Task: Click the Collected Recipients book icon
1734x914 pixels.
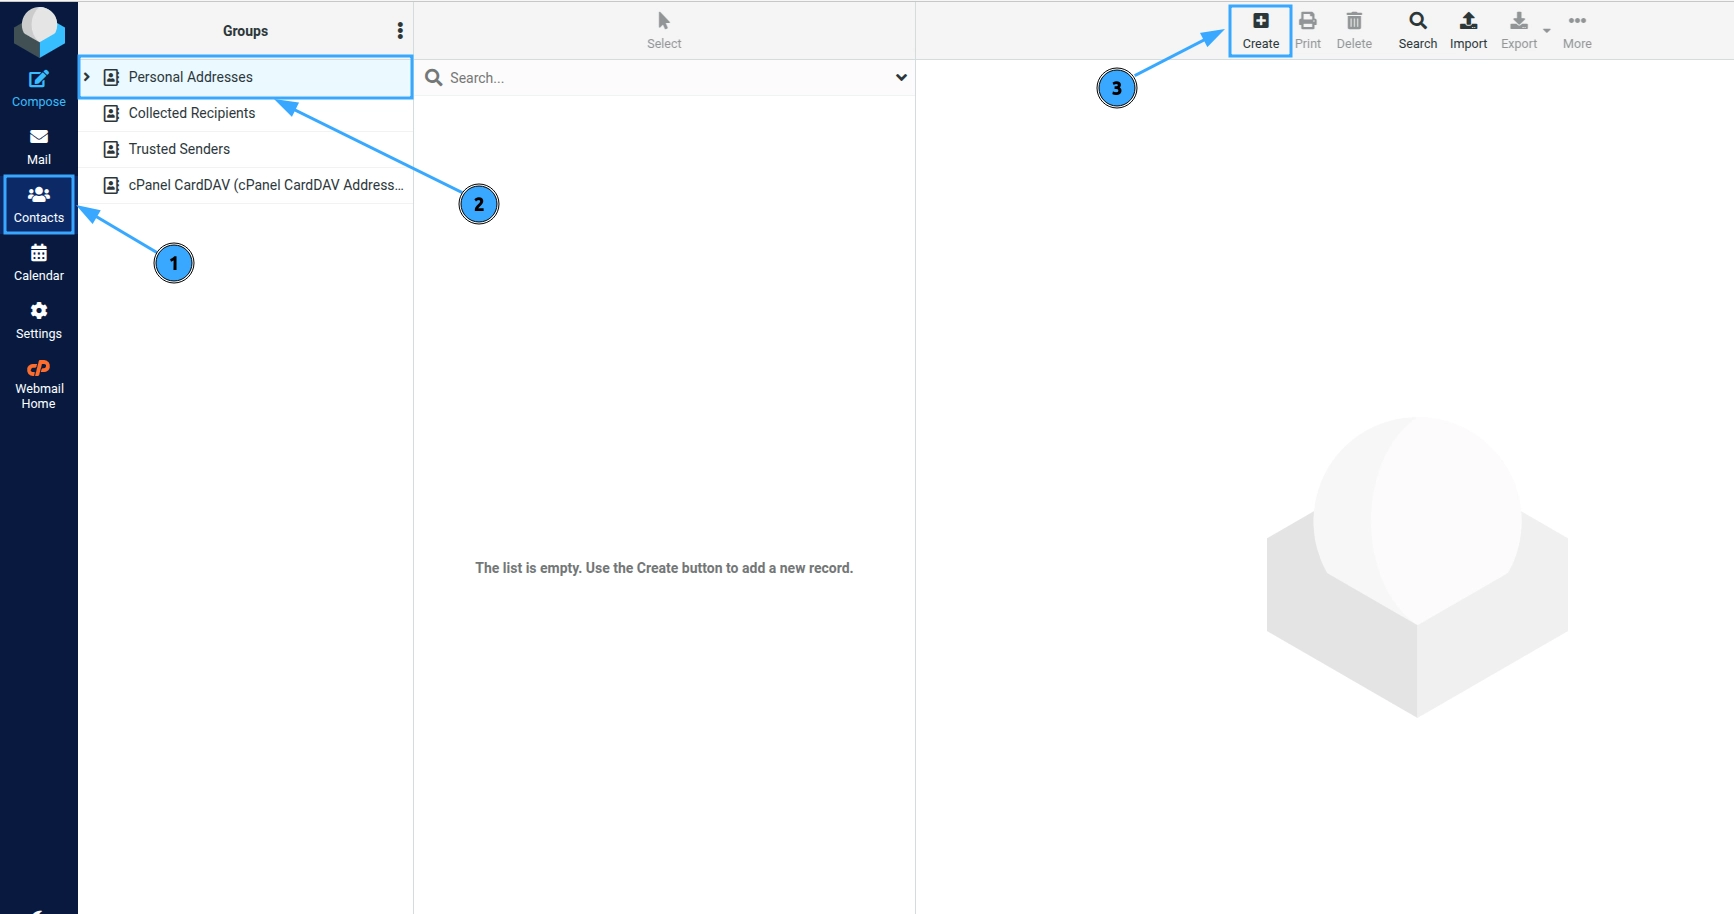Action: click(112, 113)
